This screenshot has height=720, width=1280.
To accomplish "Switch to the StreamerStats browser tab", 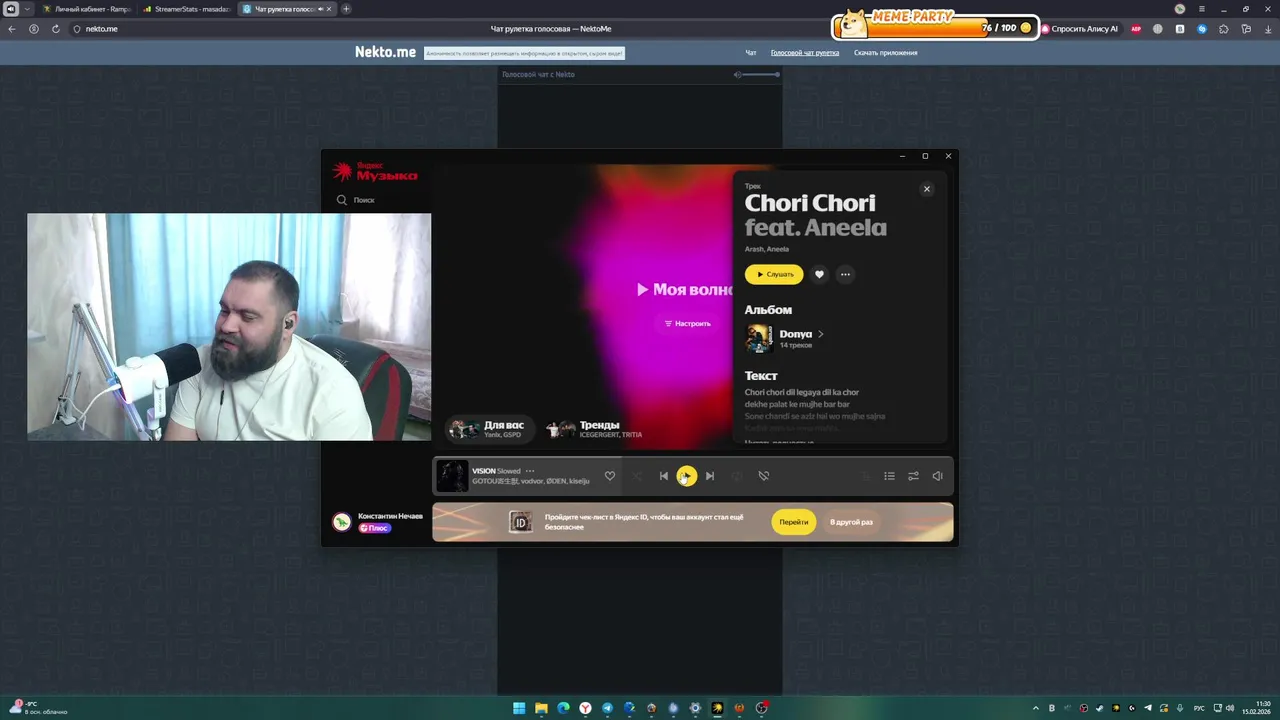I will tap(187, 9).
